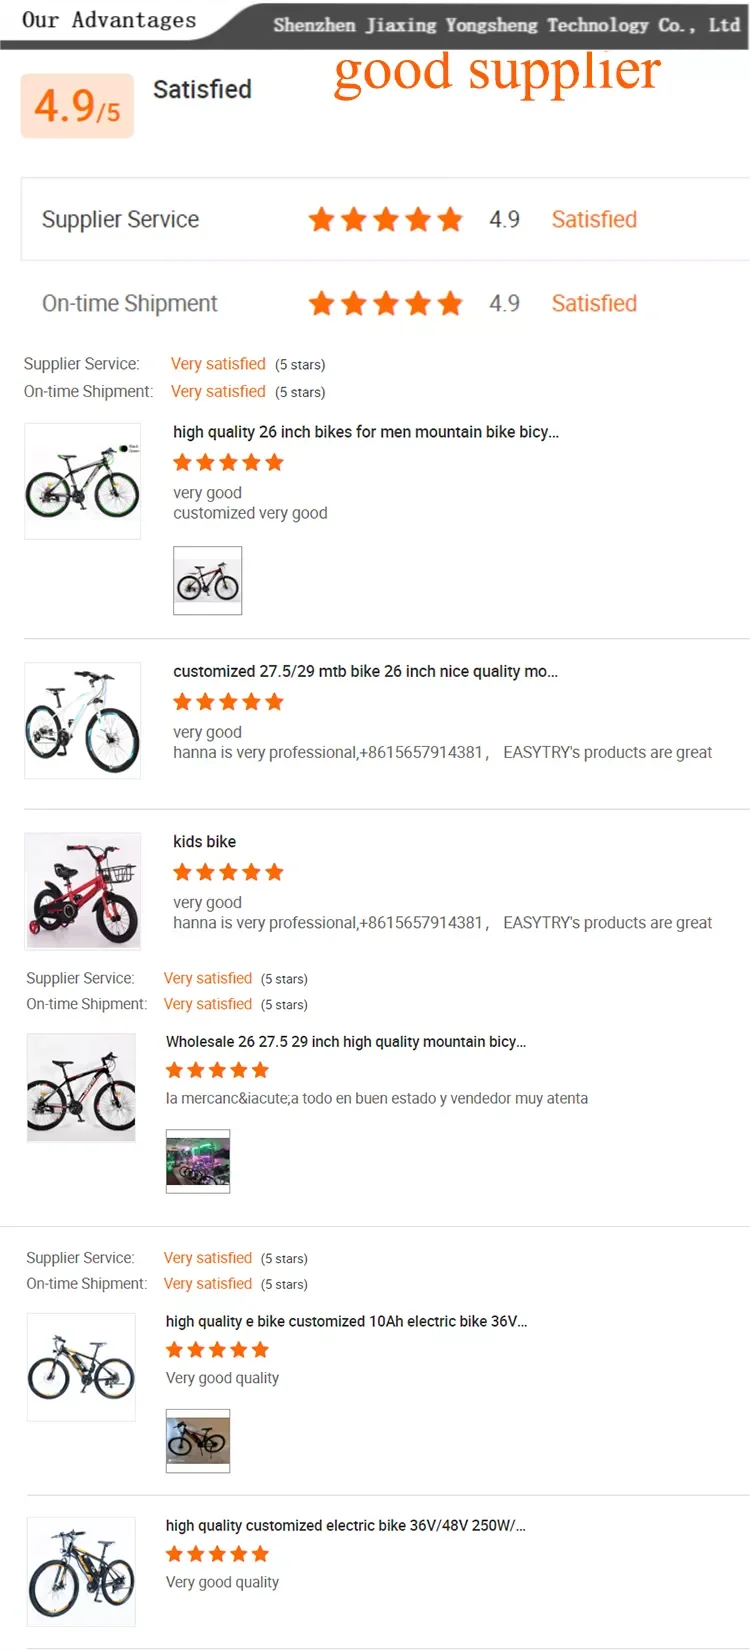Click the 4.9/5 overall rating badge

click(x=77, y=106)
